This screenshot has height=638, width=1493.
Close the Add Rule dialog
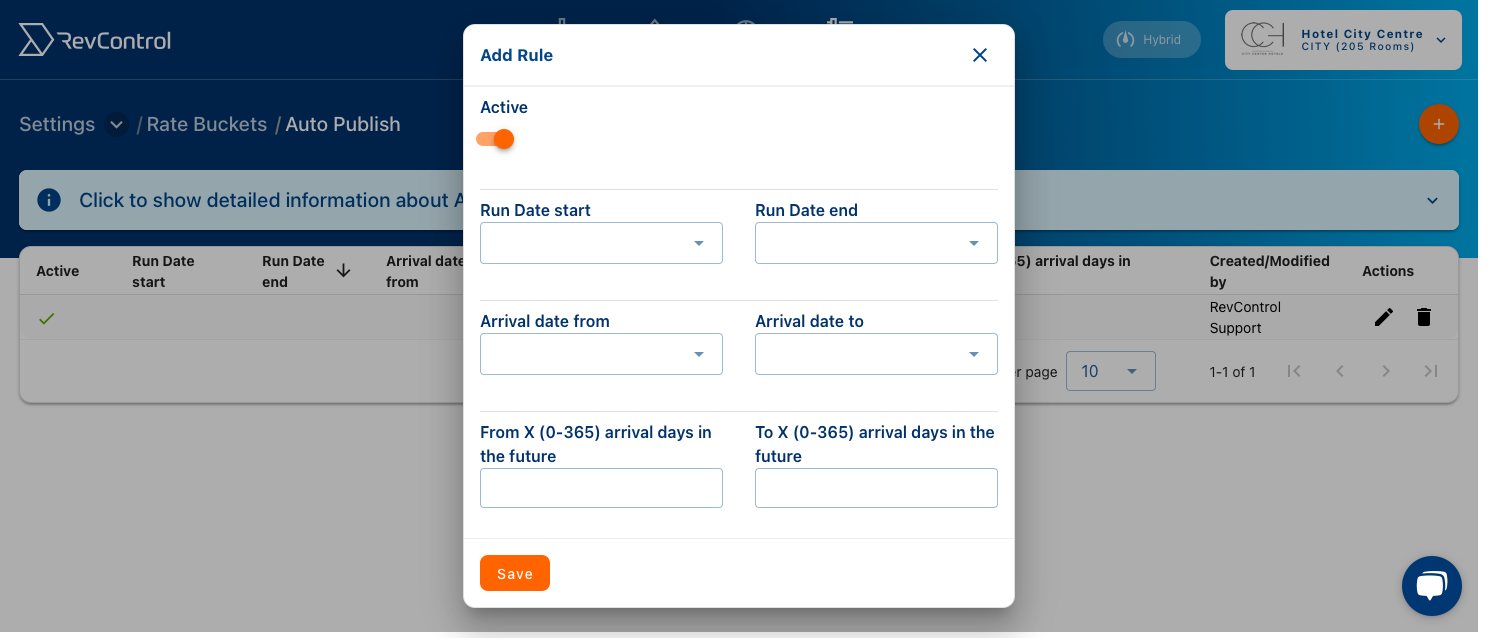(980, 55)
